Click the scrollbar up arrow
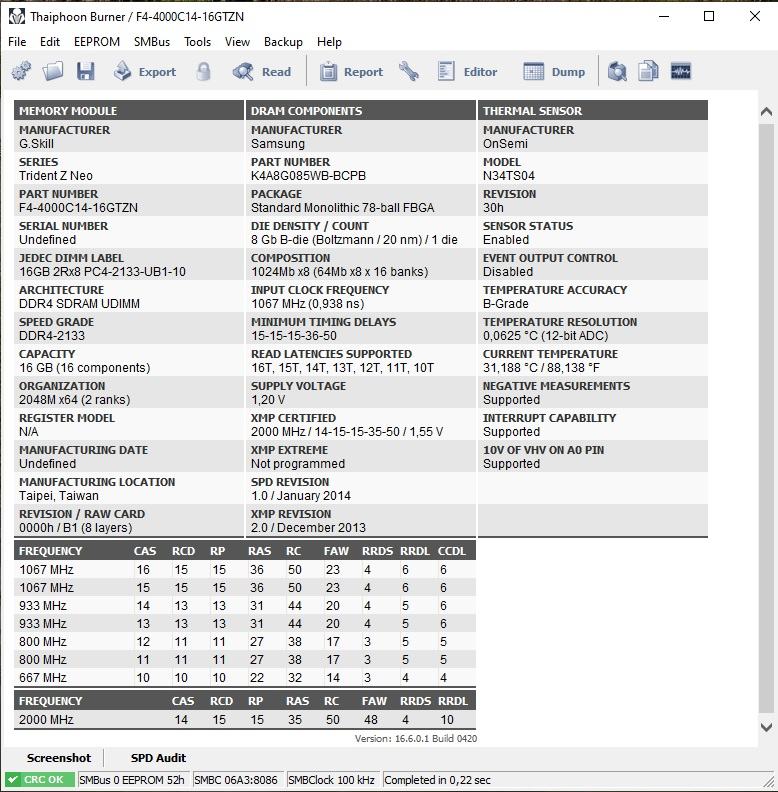Viewport: 778px width, 792px height. coord(766,112)
